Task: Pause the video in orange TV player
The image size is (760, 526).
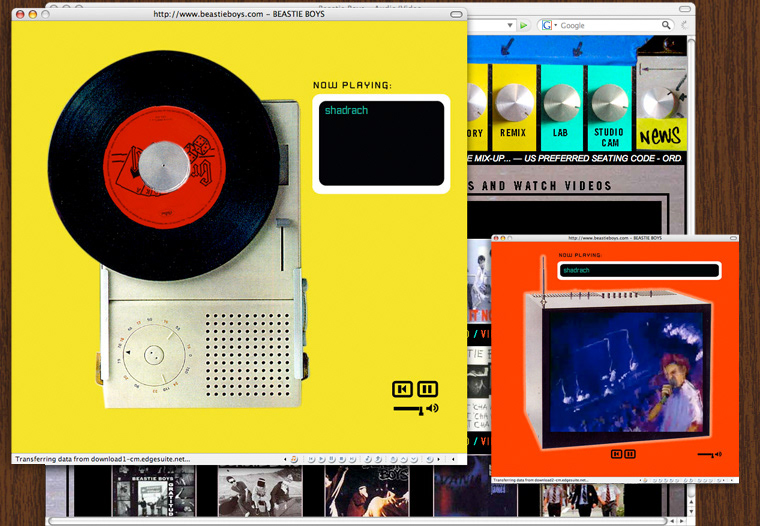Action: (x=630, y=454)
